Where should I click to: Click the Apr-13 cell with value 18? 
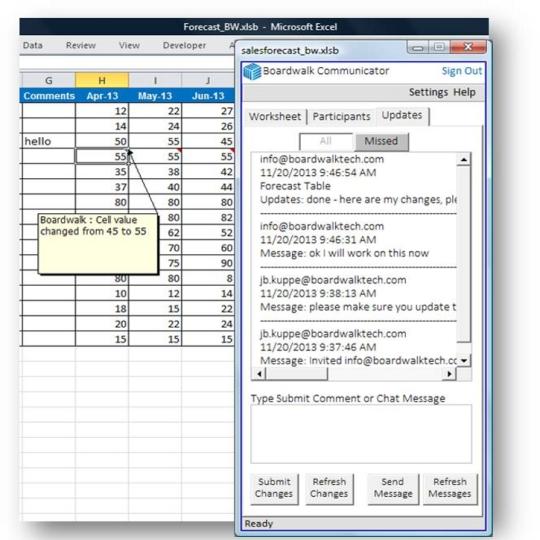coord(102,309)
